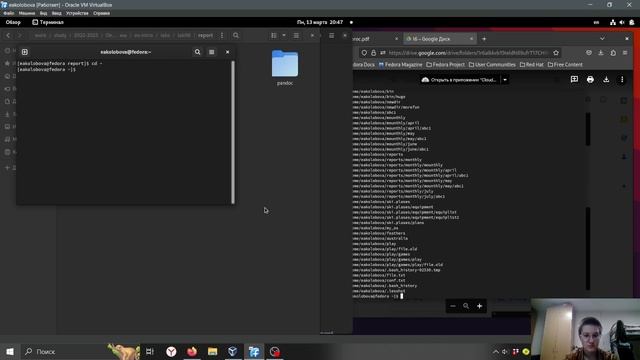Click the terminal window search icon
This screenshot has height=360, width=640.
(x=198, y=52)
